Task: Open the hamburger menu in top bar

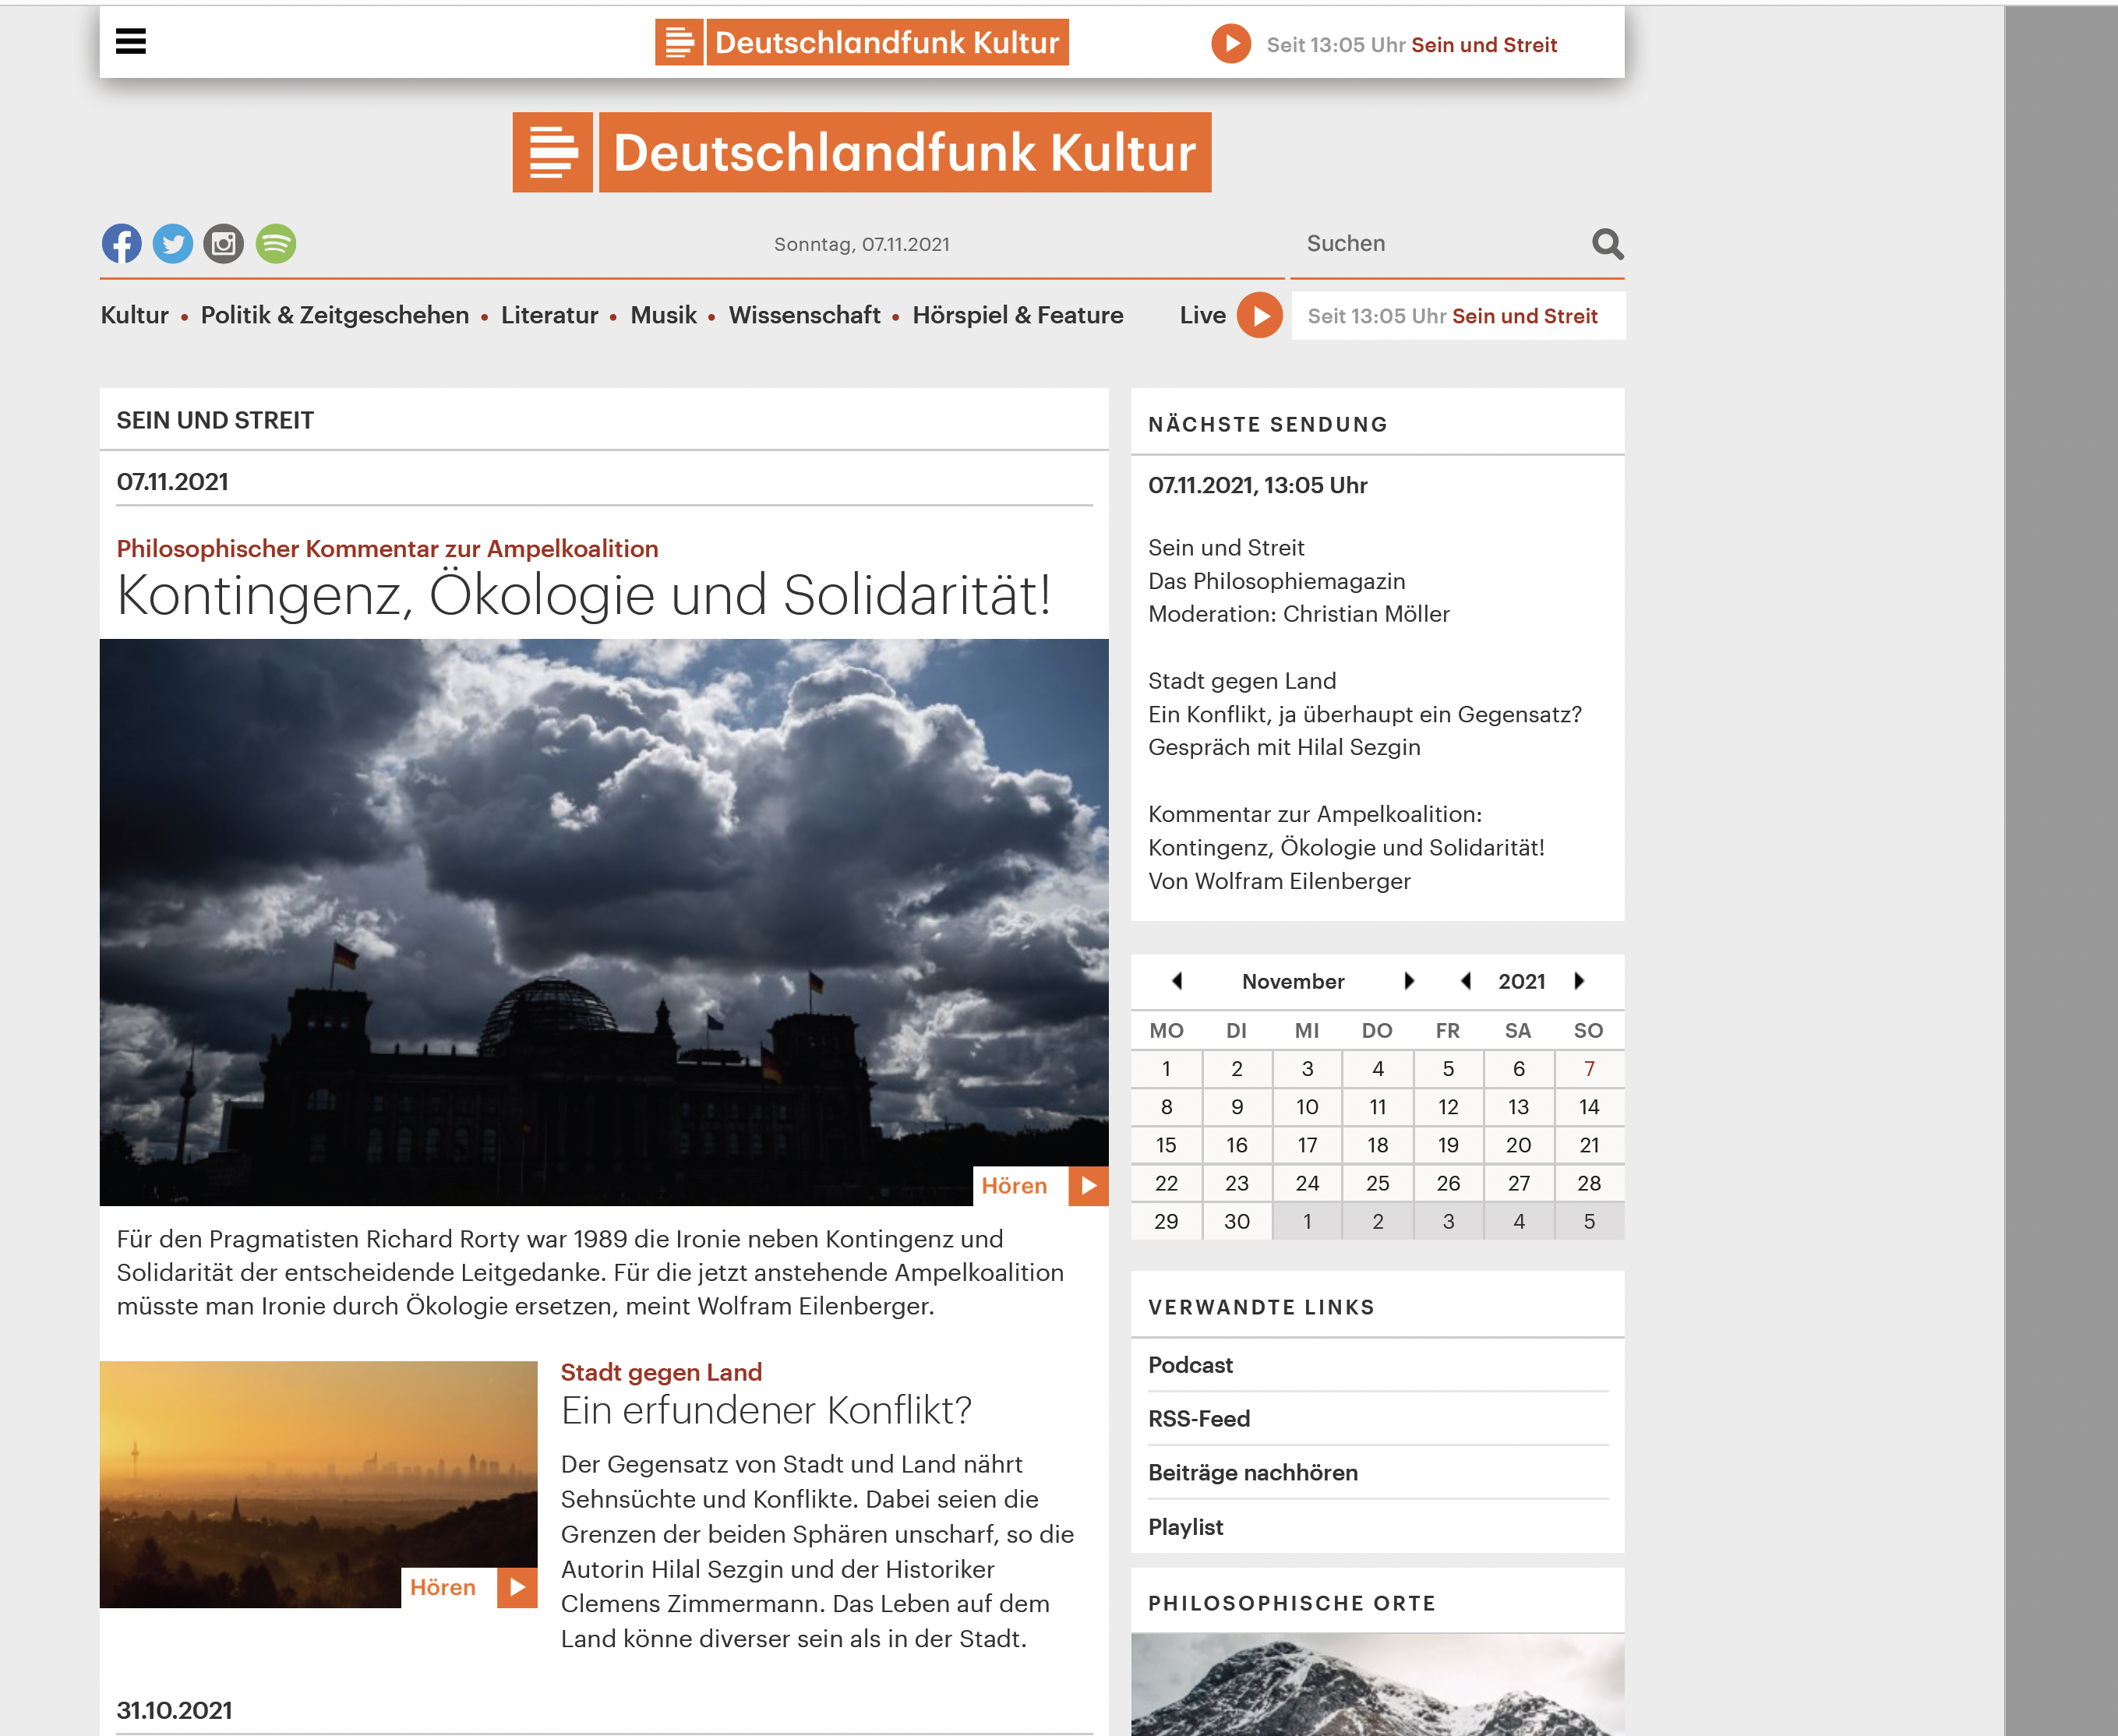Action: tap(131, 41)
